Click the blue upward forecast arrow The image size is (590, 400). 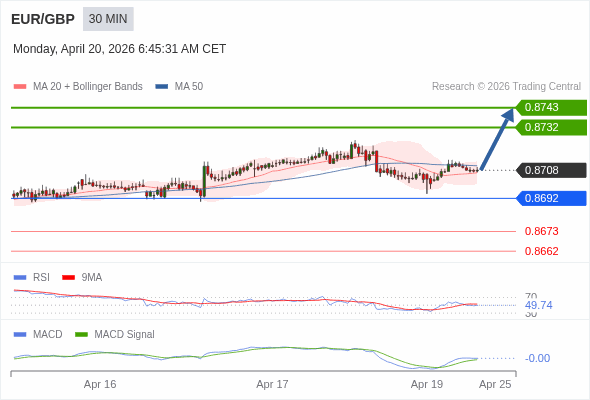[x=497, y=139]
